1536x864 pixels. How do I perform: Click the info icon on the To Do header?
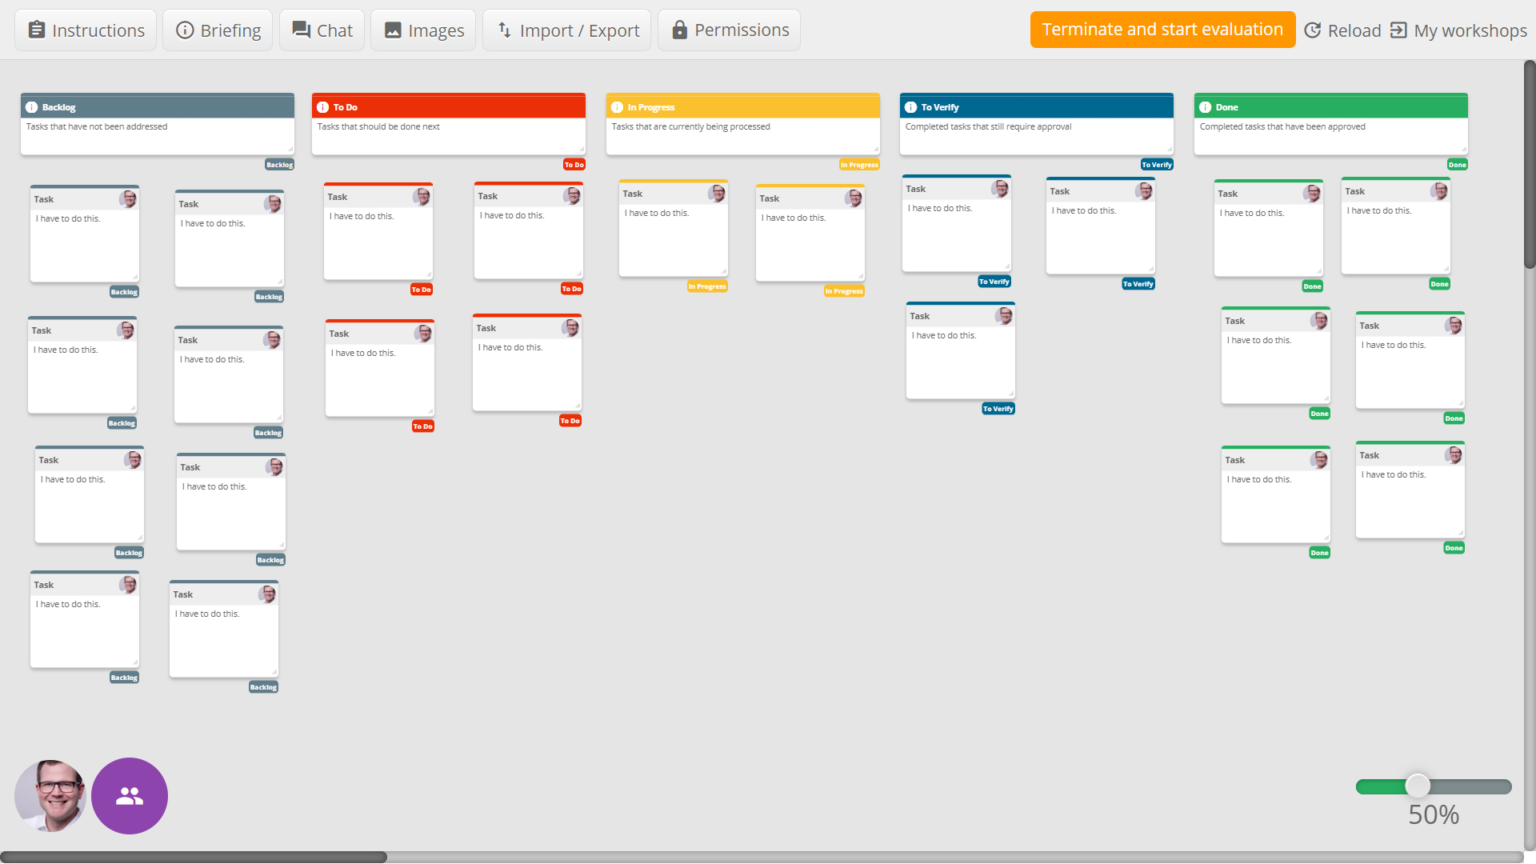pyautogui.click(x=322, y=107)
